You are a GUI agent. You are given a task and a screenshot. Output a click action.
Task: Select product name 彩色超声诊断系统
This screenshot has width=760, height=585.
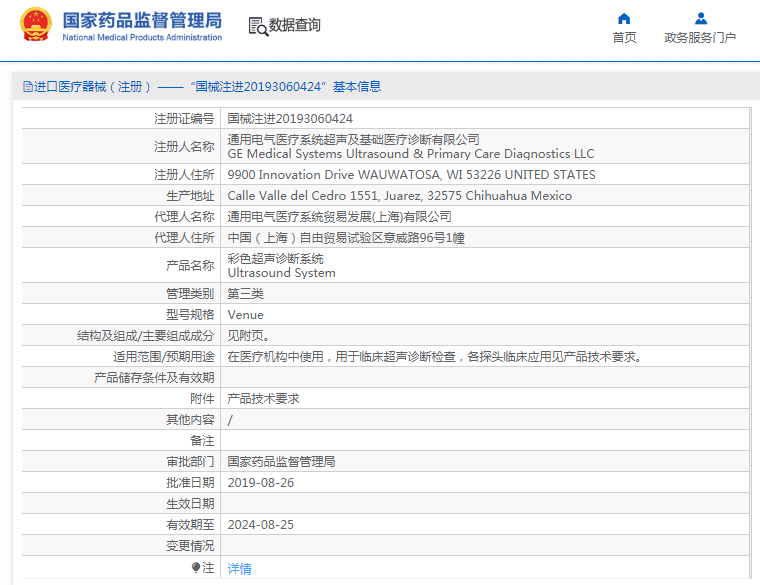click(275, 259)
